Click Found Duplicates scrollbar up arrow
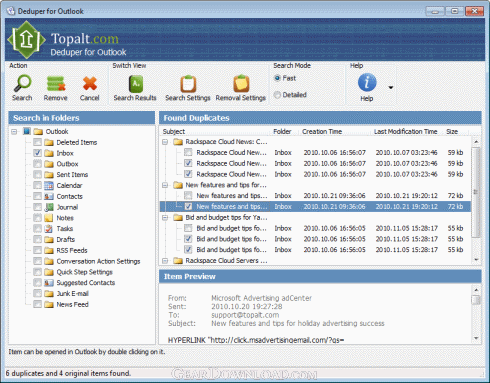The height and width of the screenshot is (383, 490). pyautogui.click(x=476, y=142)
